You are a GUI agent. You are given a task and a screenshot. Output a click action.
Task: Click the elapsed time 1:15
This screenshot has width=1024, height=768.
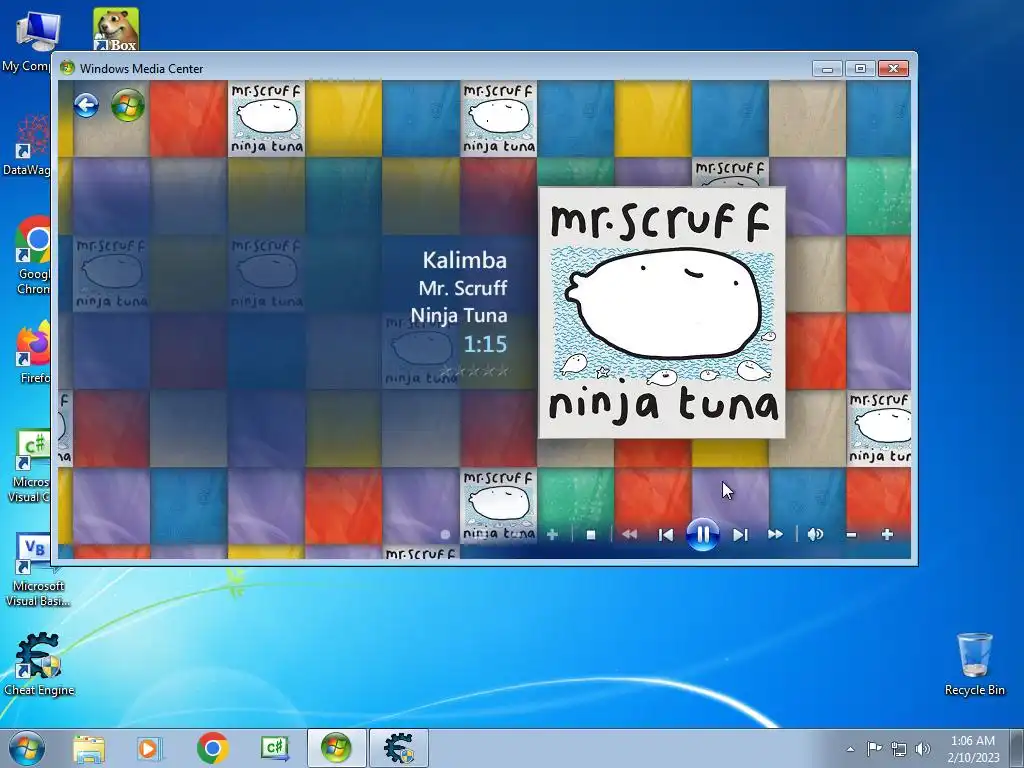pos(485,344)
